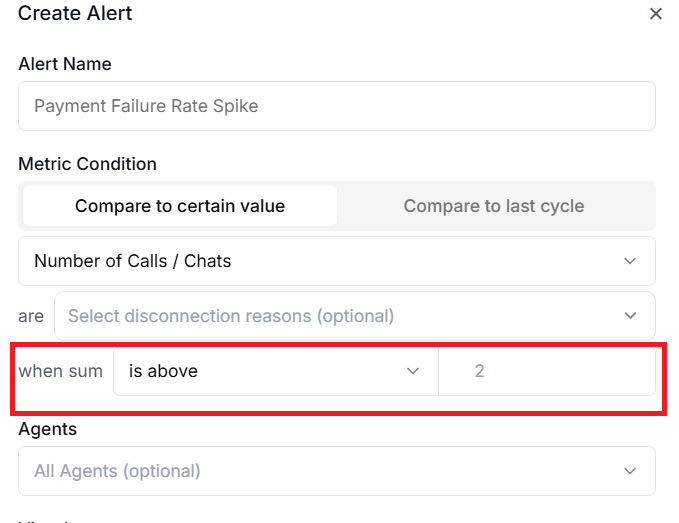The image size is (679, 523).
Task: Click the "Metric Condition" label
Action: (88, 164)
